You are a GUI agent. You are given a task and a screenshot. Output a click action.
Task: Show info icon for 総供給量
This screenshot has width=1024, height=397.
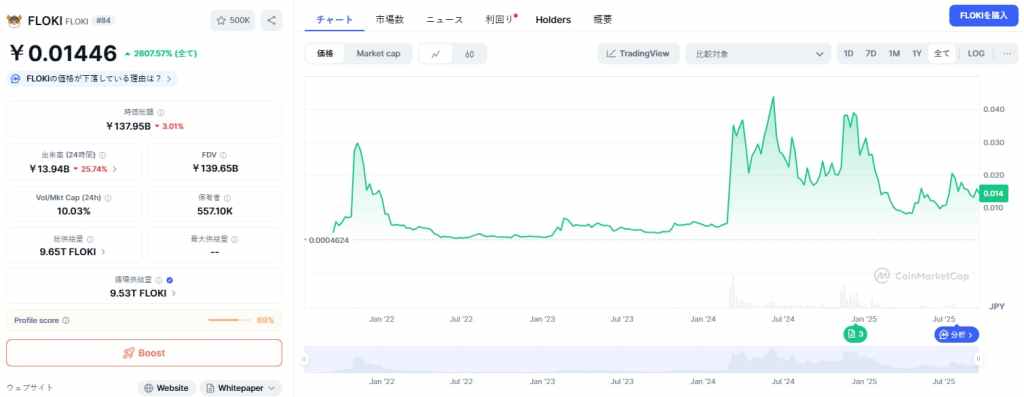[90, 240]
